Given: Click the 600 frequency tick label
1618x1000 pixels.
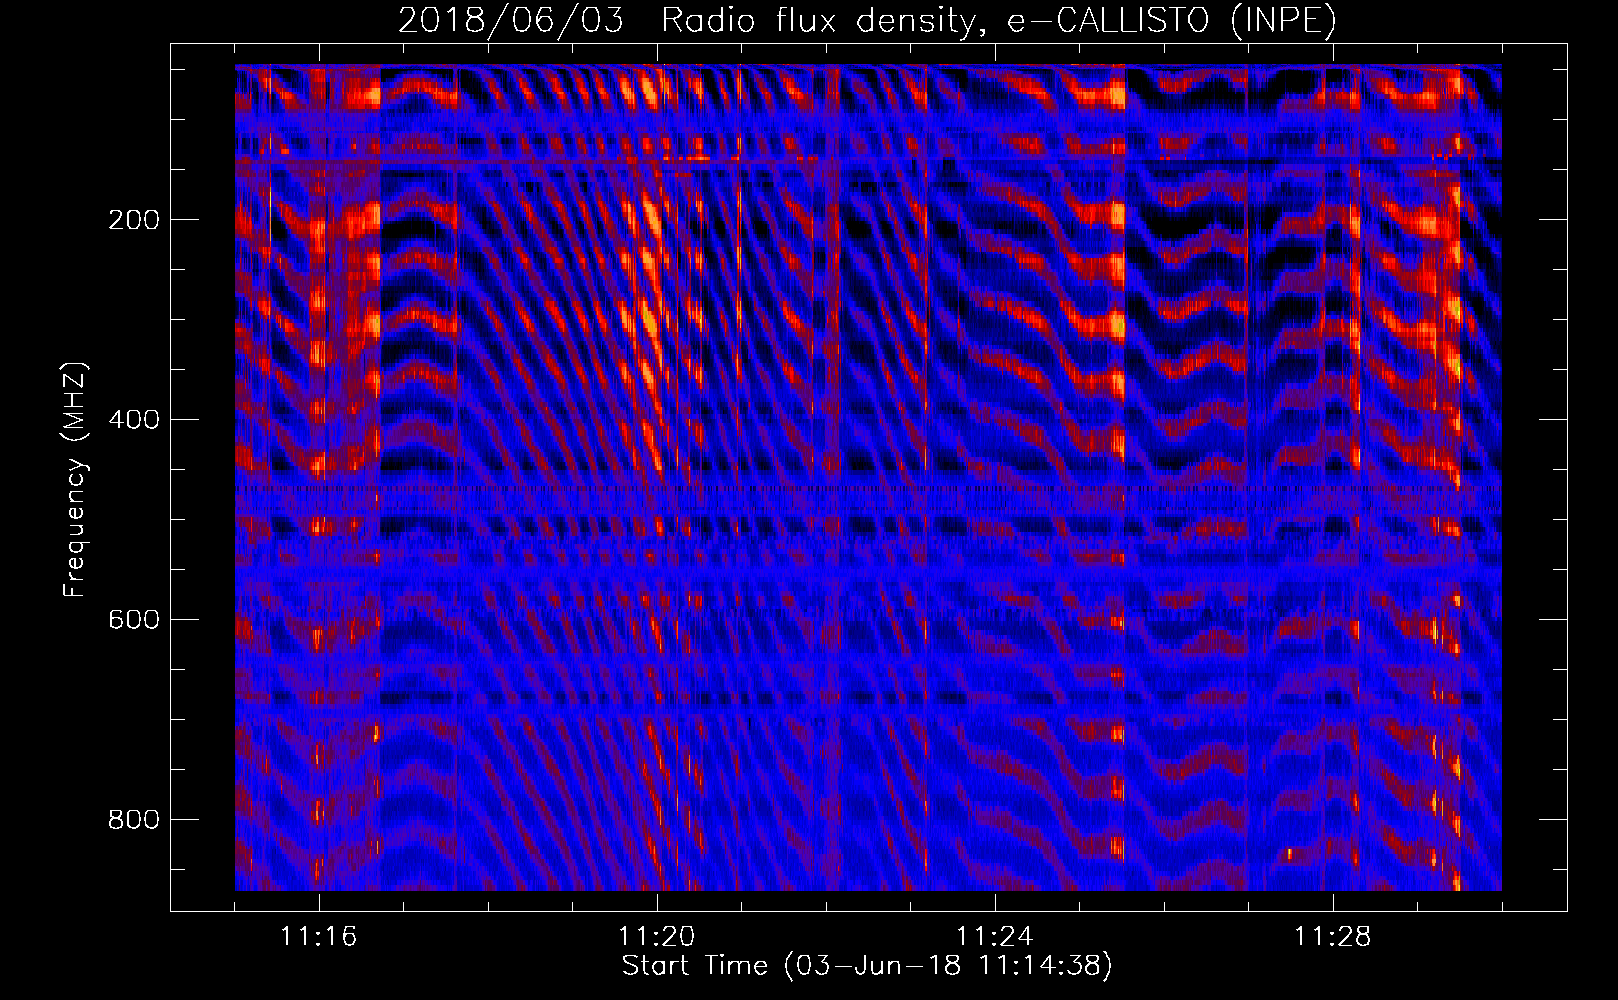Looking at the screenshot, I should tap(134, 620).
